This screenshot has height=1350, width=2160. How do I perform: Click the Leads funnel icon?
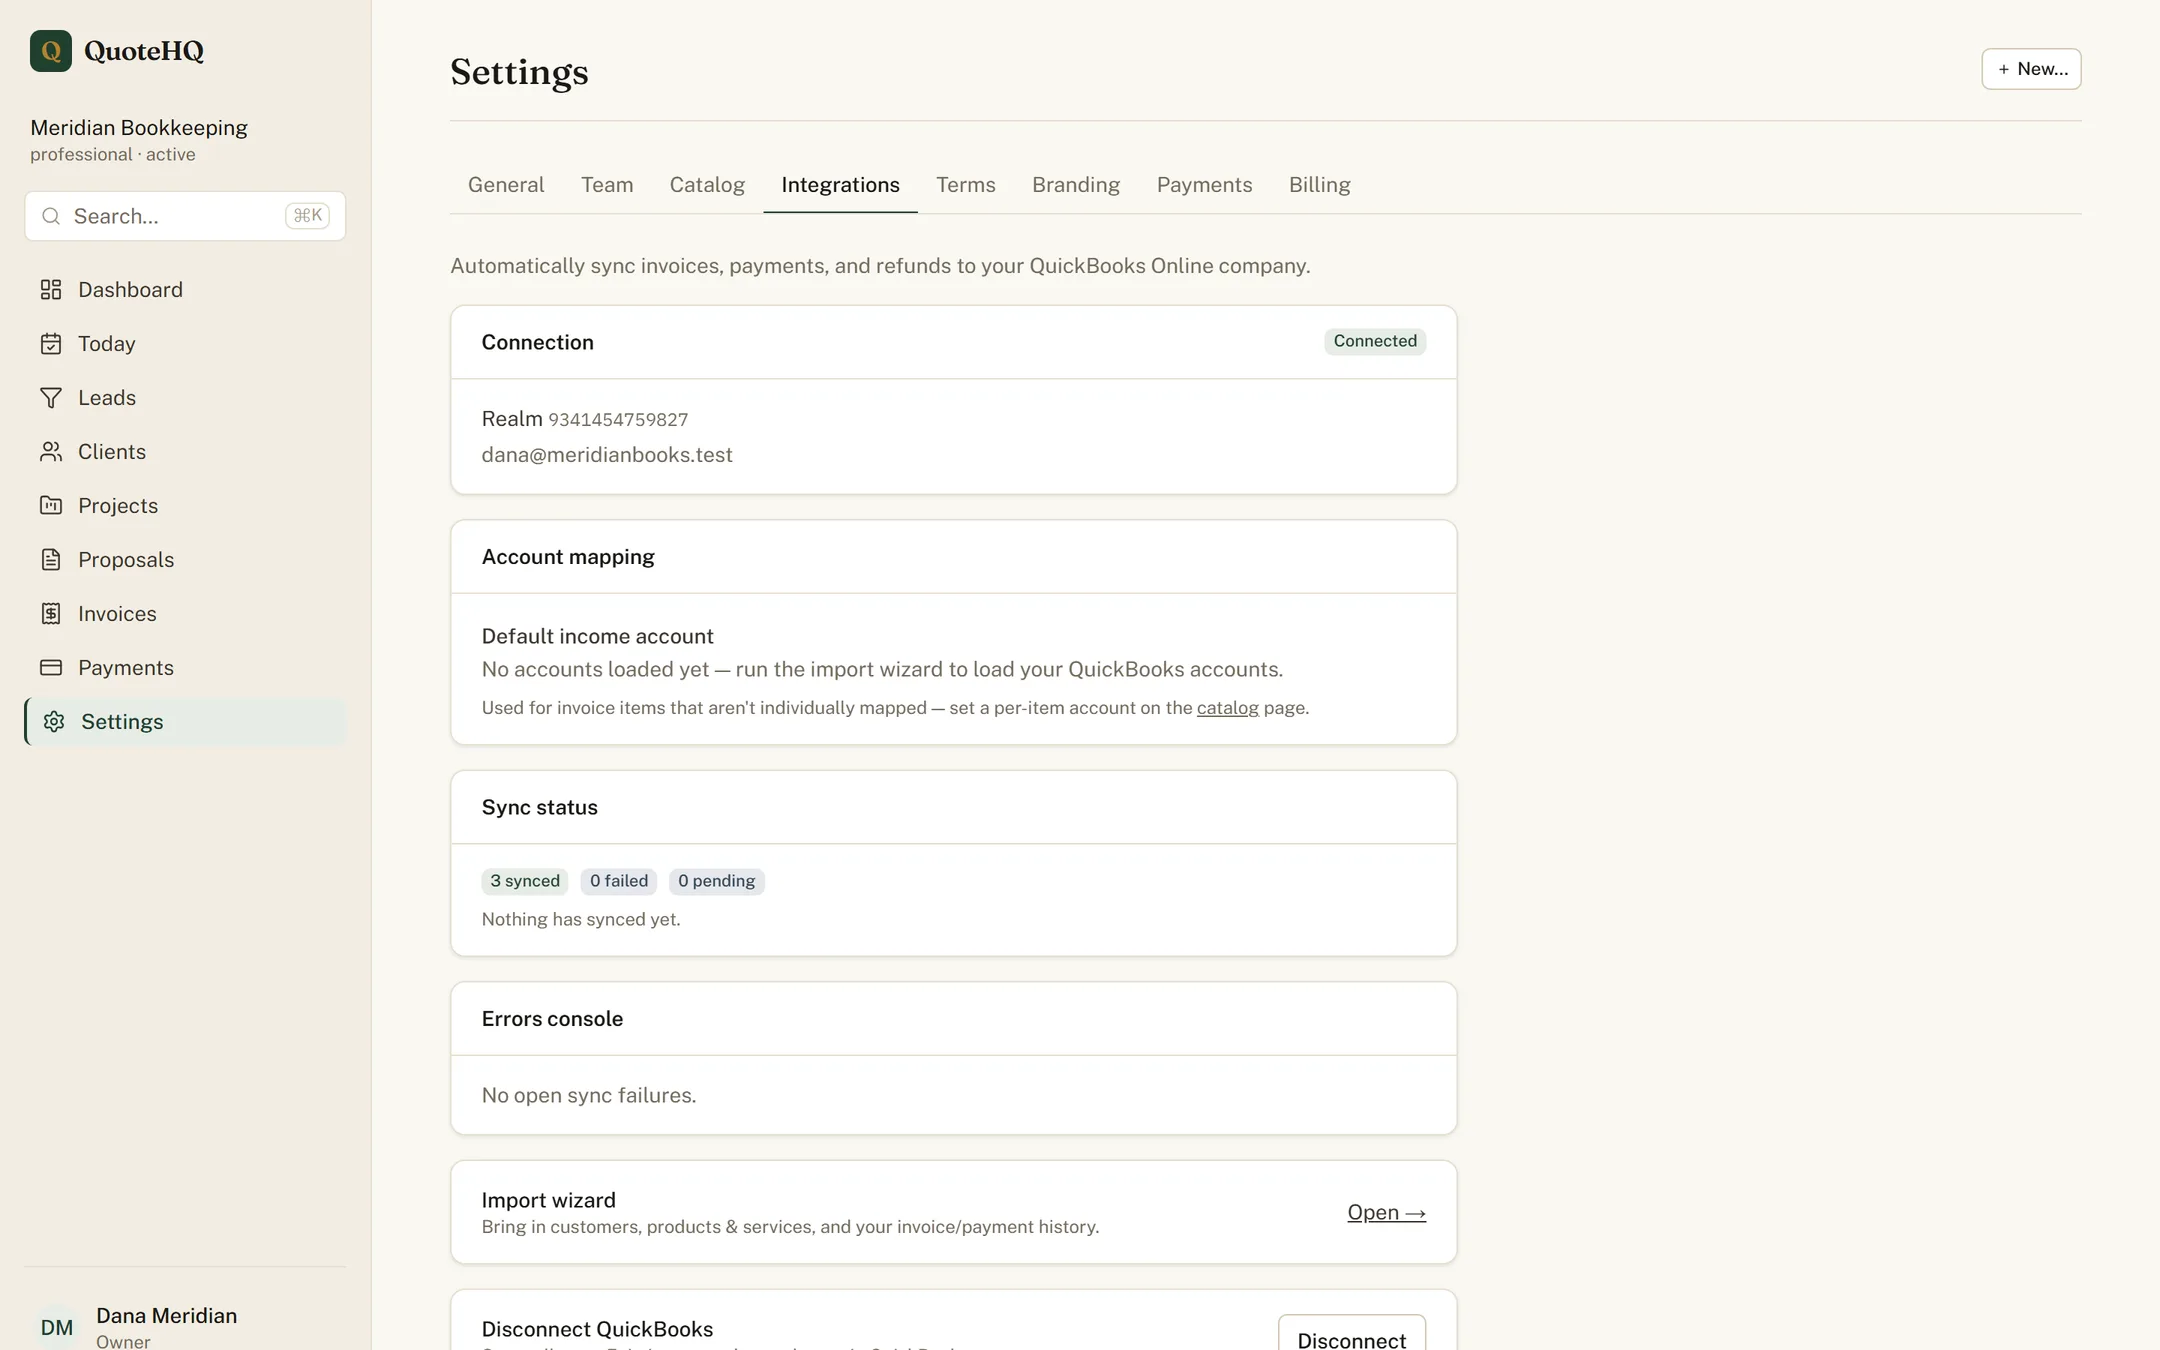click(x=51, y=398)
